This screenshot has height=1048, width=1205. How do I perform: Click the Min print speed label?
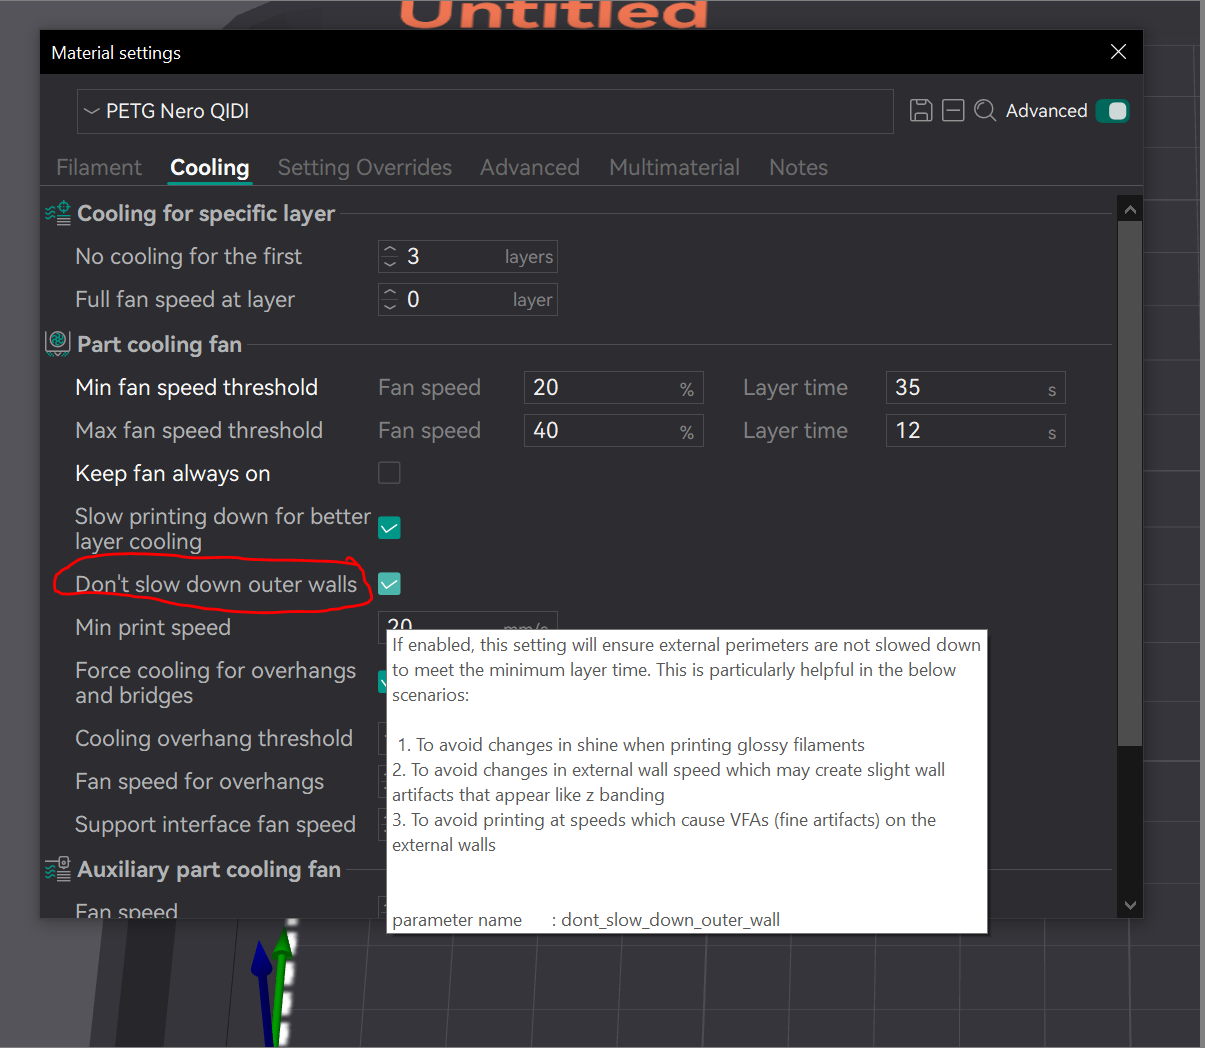153,627
